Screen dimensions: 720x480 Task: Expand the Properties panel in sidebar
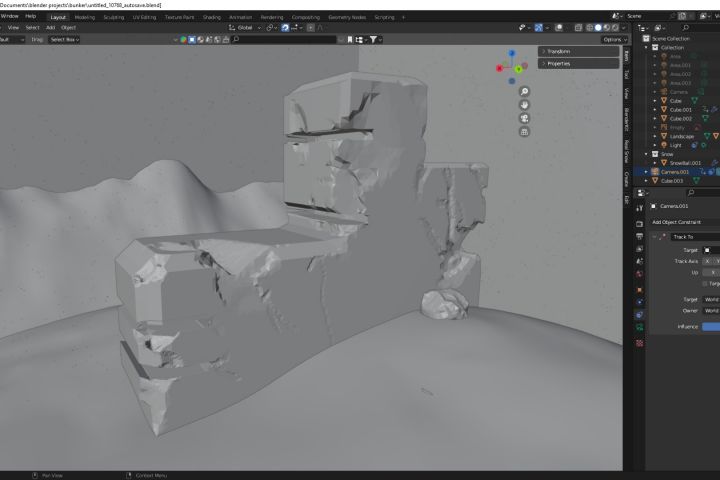pos(558,63)
